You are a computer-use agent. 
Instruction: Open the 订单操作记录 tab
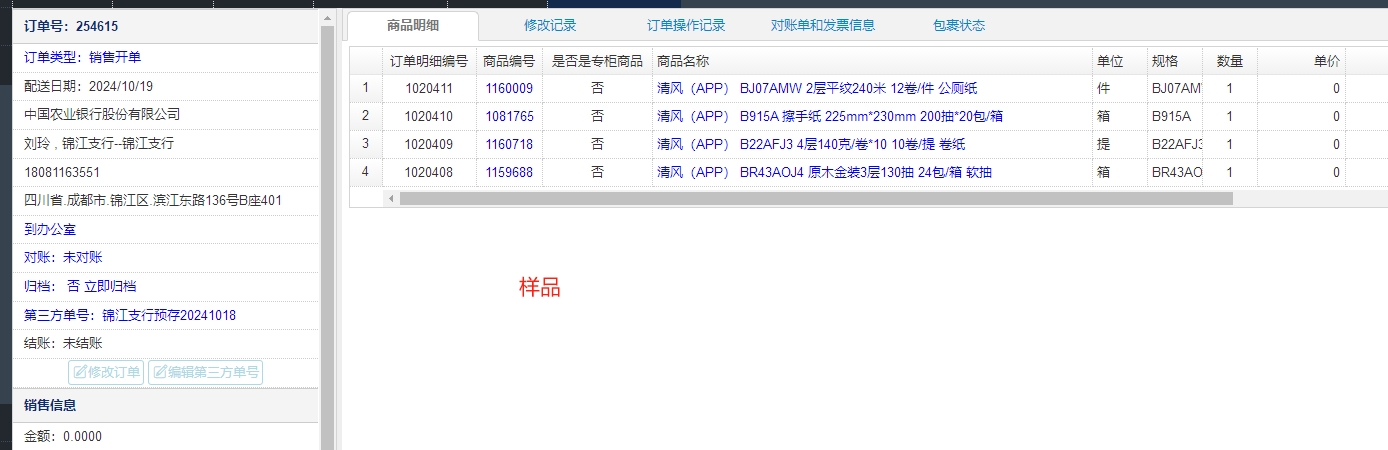click(x=686, y=26)
